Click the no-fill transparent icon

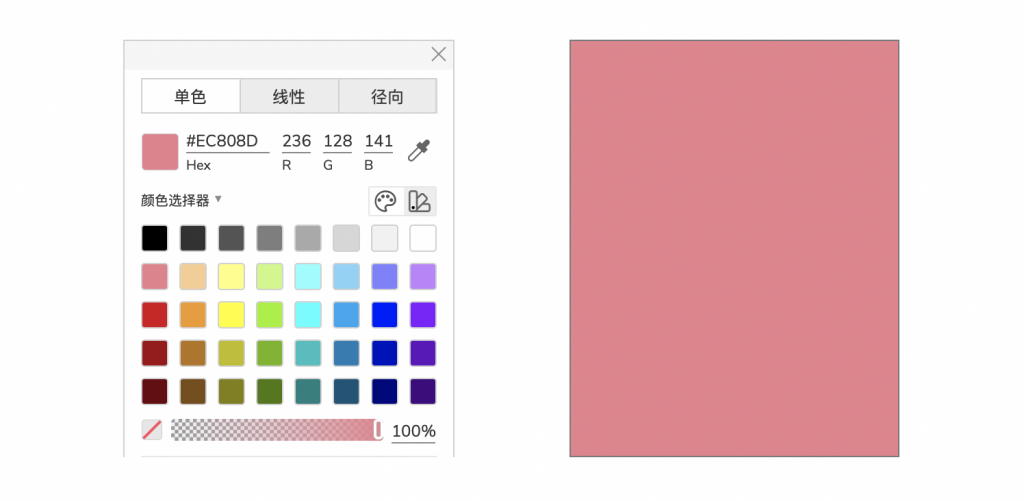click(x=152, y=430)
